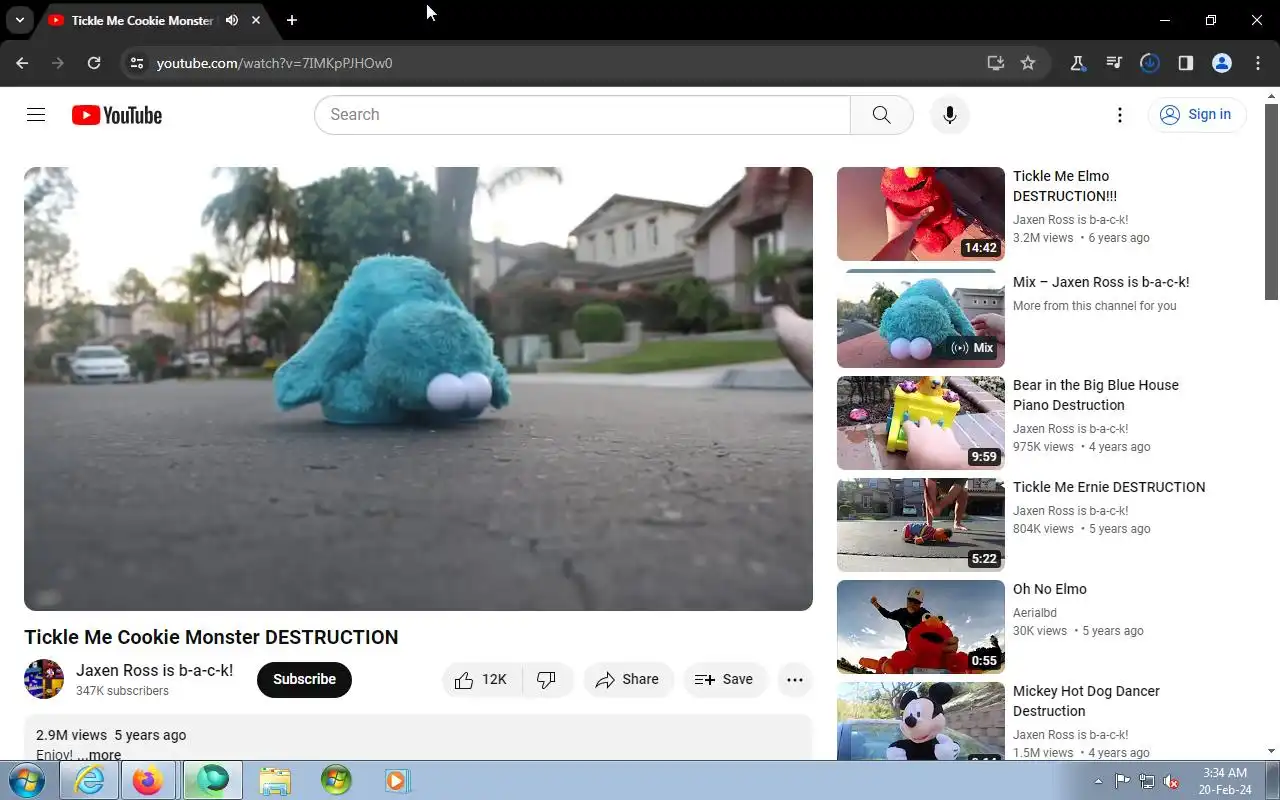Open Tickle Me Ernie DESTRUCTION title
The width and height of the screenshot is (1280, 800).
coord(1109,487)
